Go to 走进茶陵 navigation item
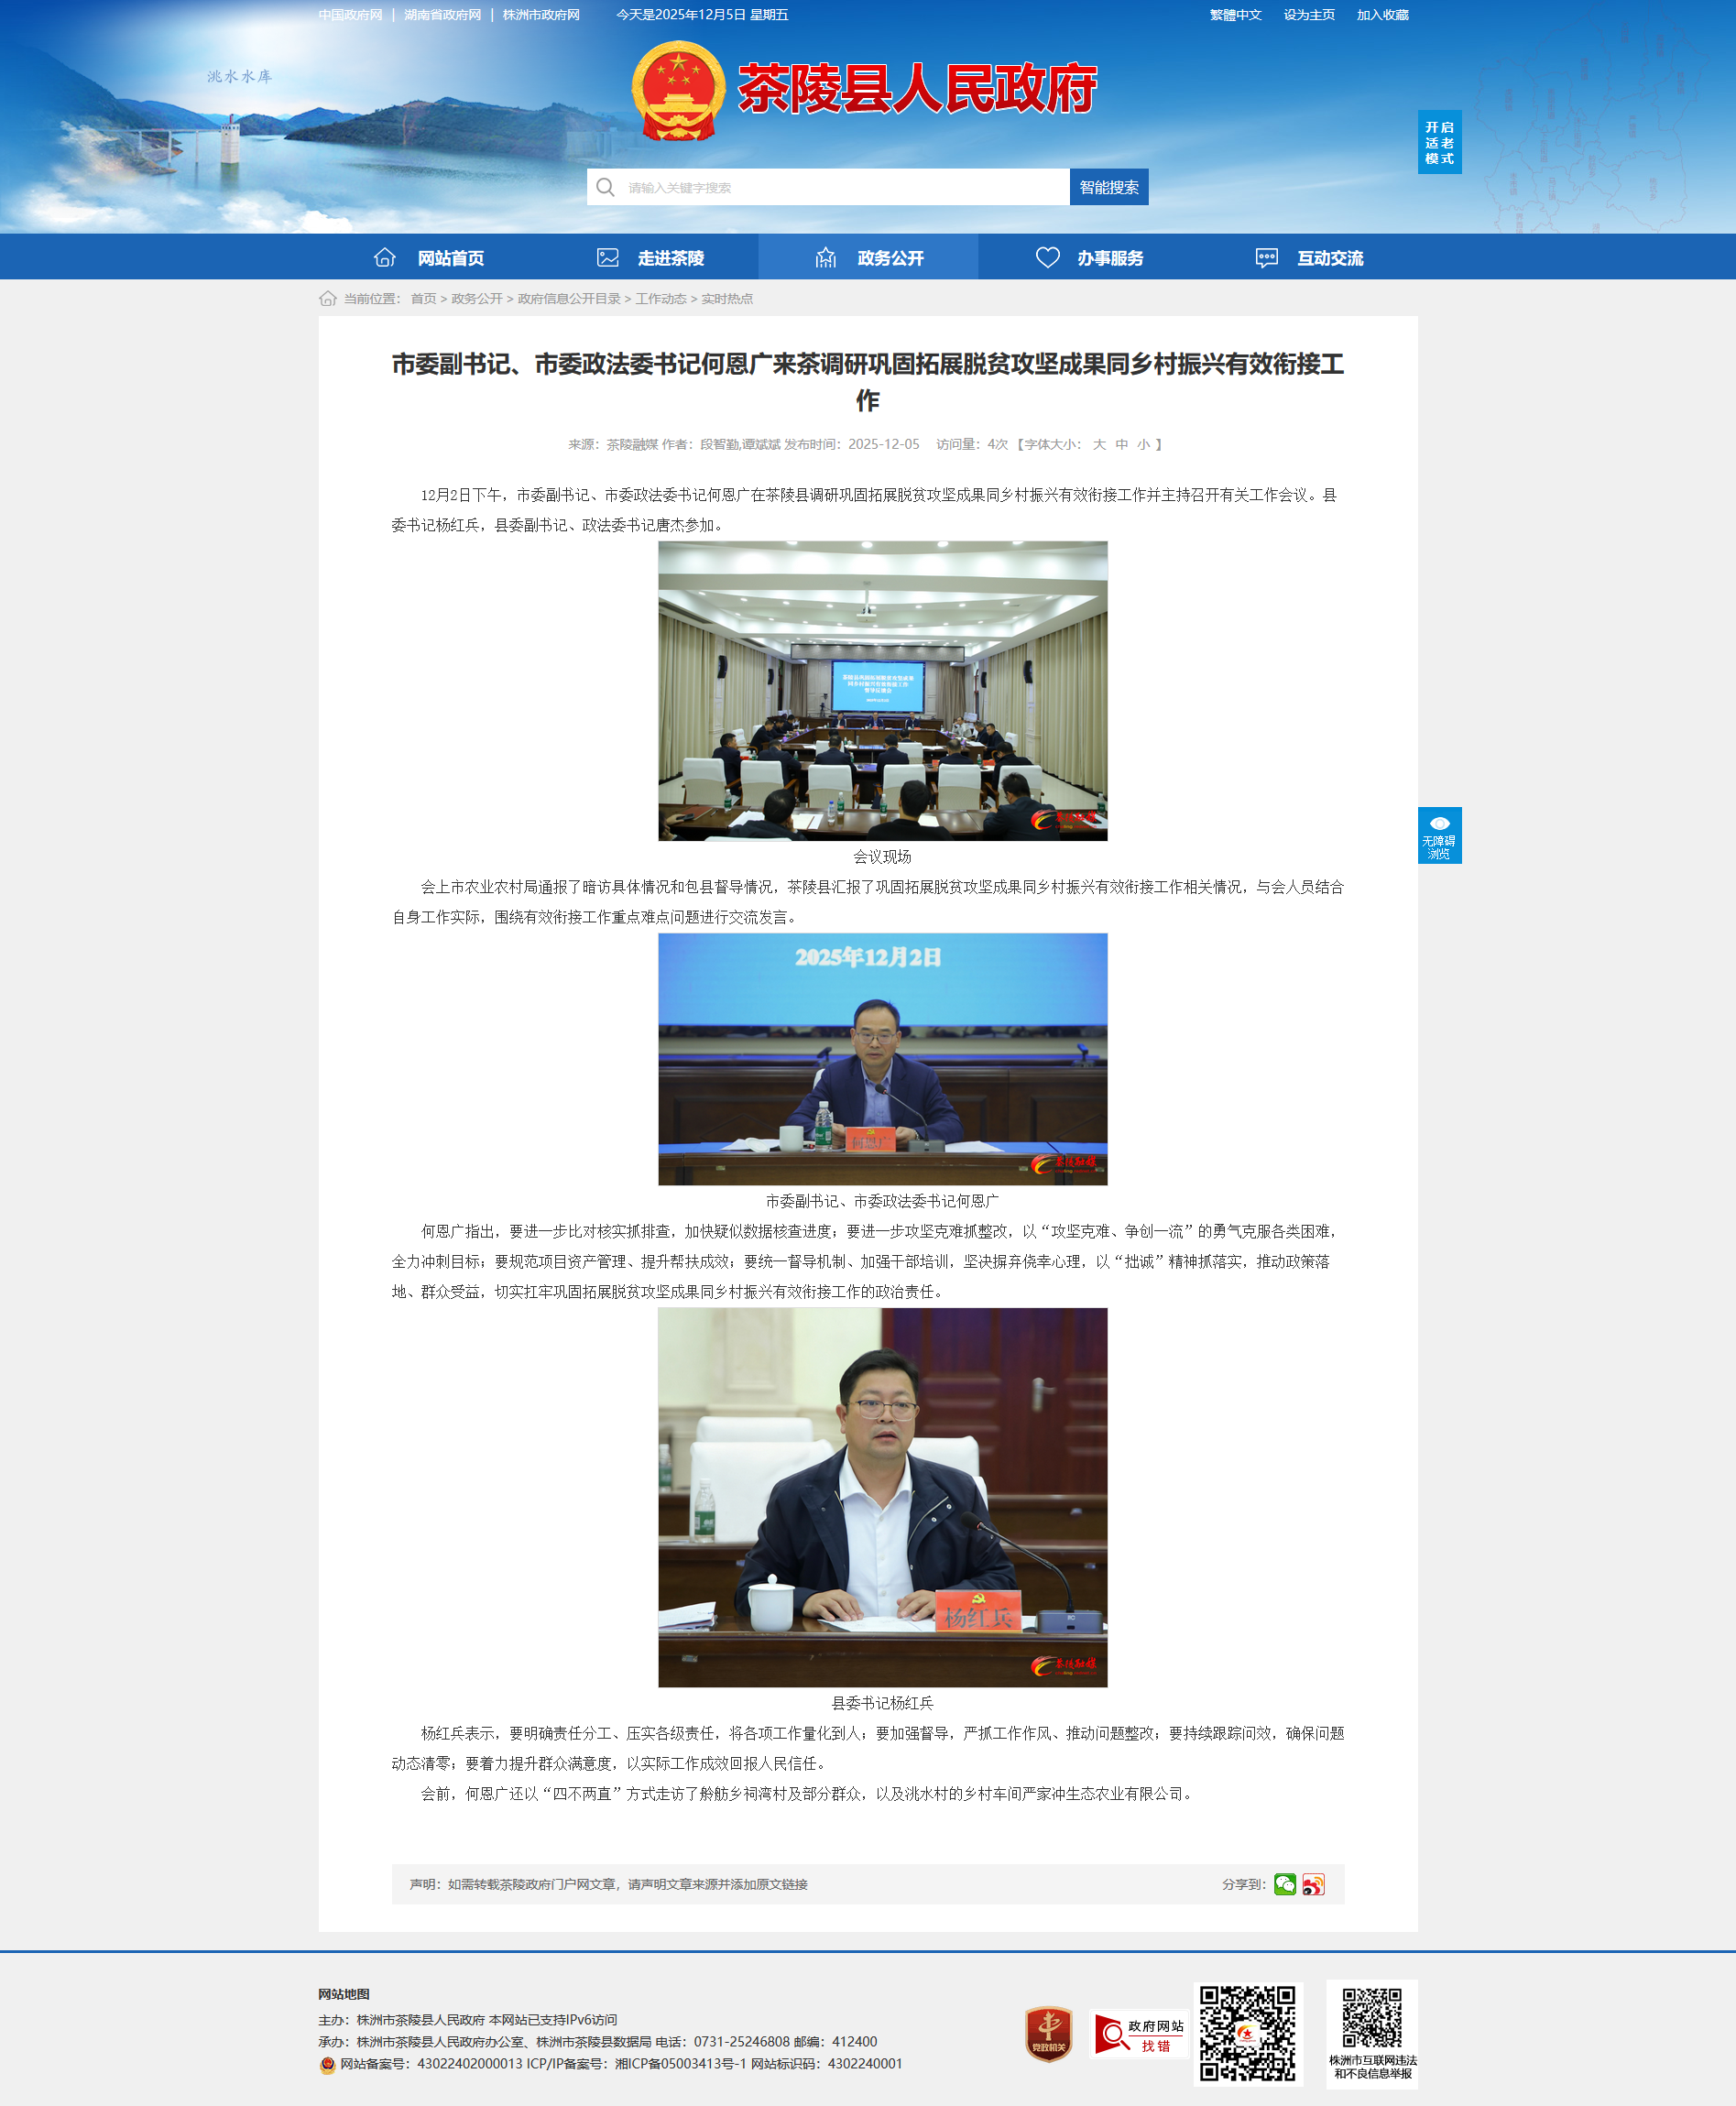 tap(649, 258)
